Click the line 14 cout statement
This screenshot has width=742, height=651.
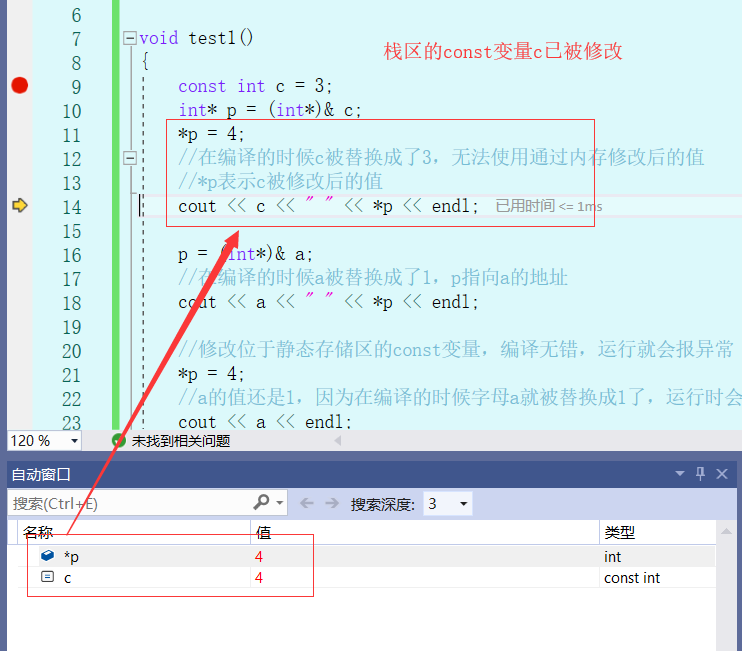[328, 206]
